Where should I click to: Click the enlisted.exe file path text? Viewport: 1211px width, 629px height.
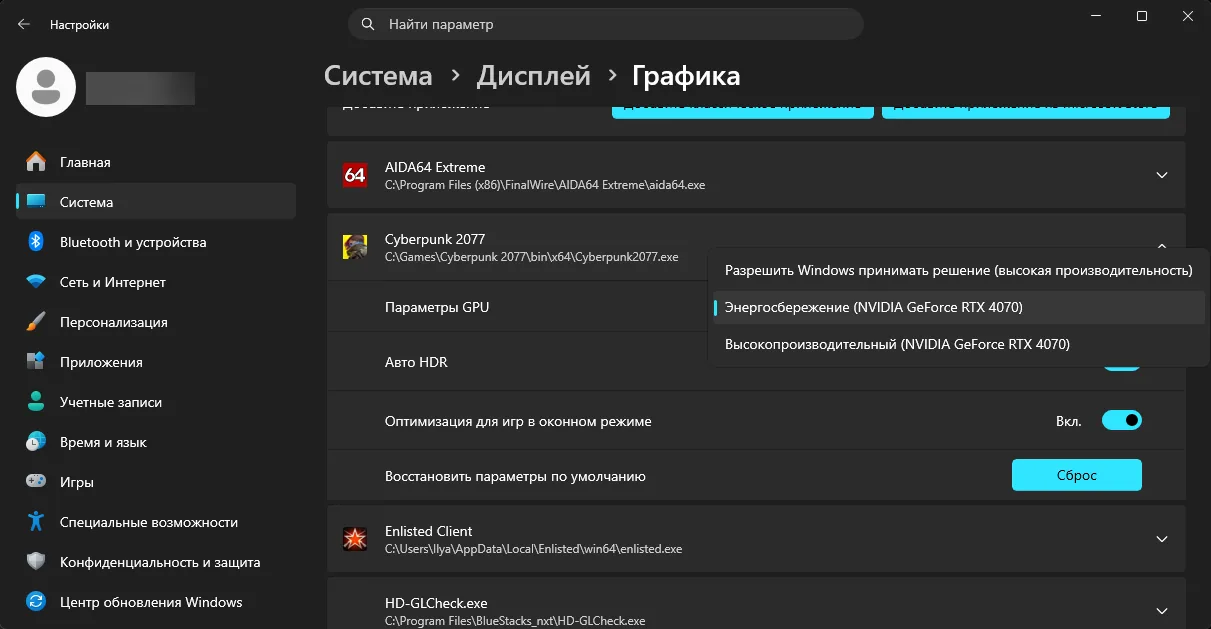(533, 549)
